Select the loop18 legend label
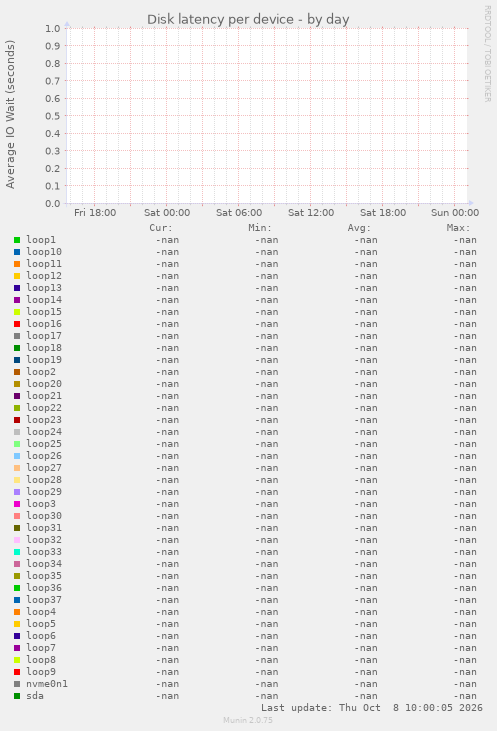The width and height of the screenshot is (497, 731). tap(44, 348)
